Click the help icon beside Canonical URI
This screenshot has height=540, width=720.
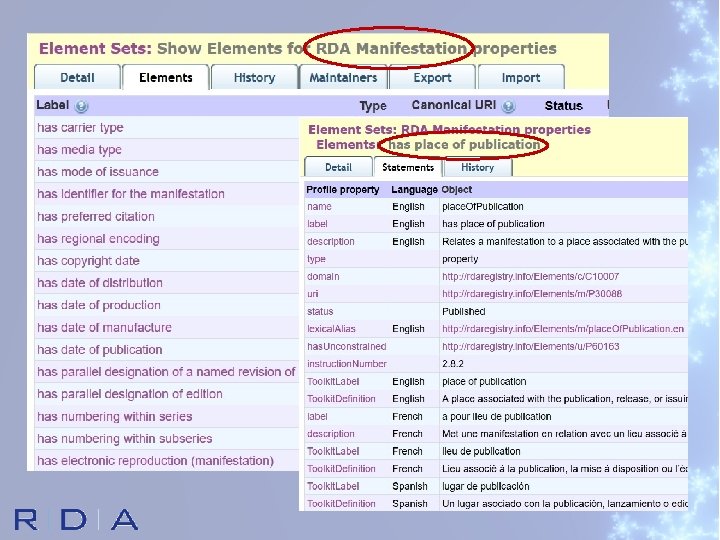pos(508,106)
